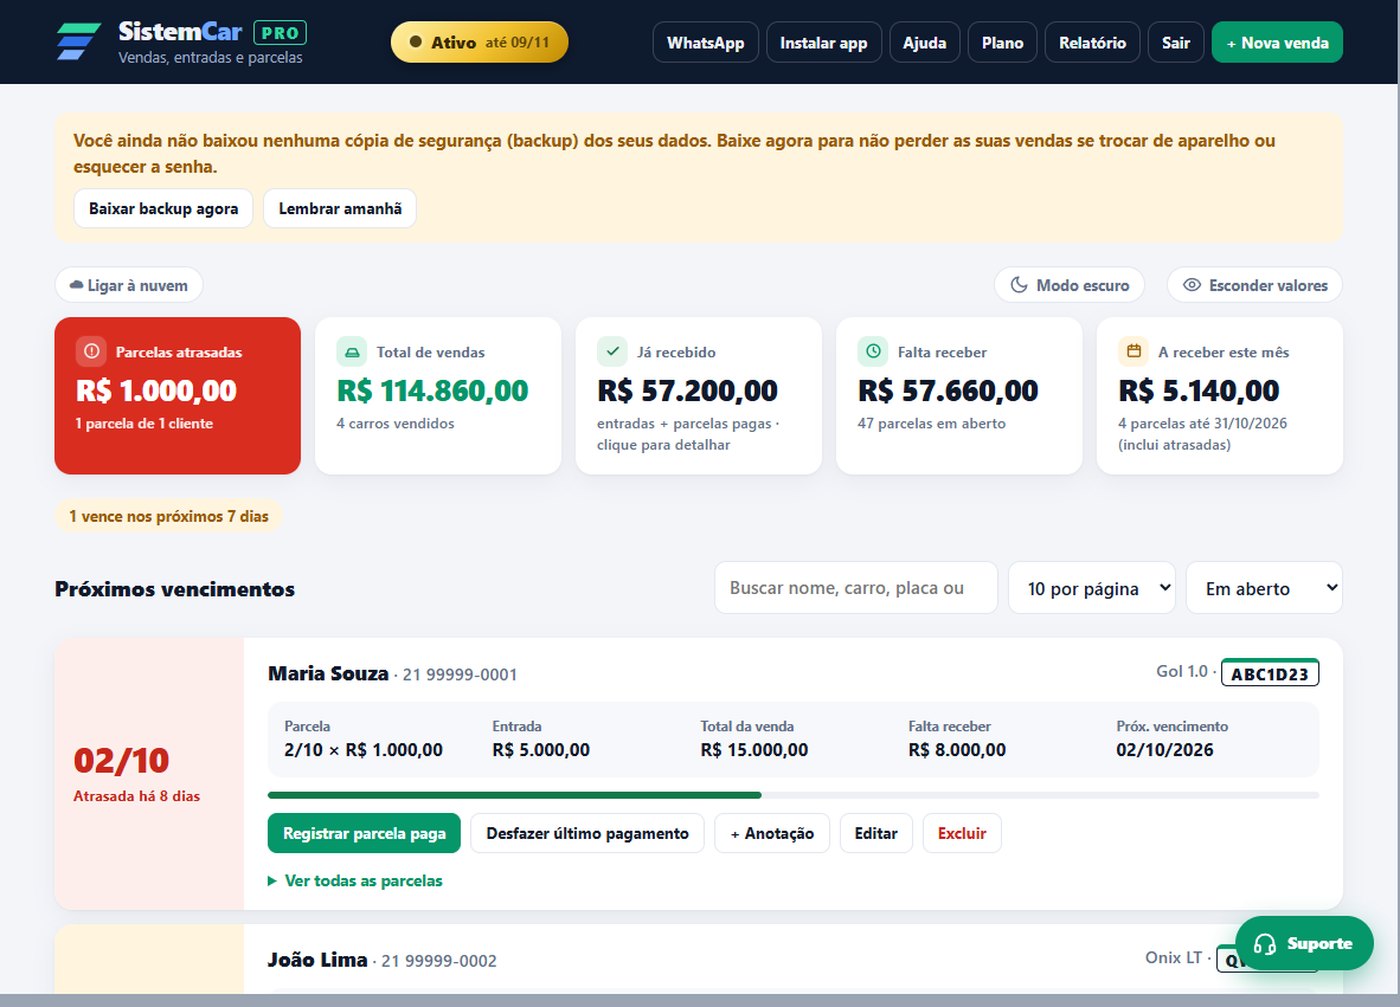Click the SistemCar logo icon
1400x1007 pixels.
(x=78, y=42)
